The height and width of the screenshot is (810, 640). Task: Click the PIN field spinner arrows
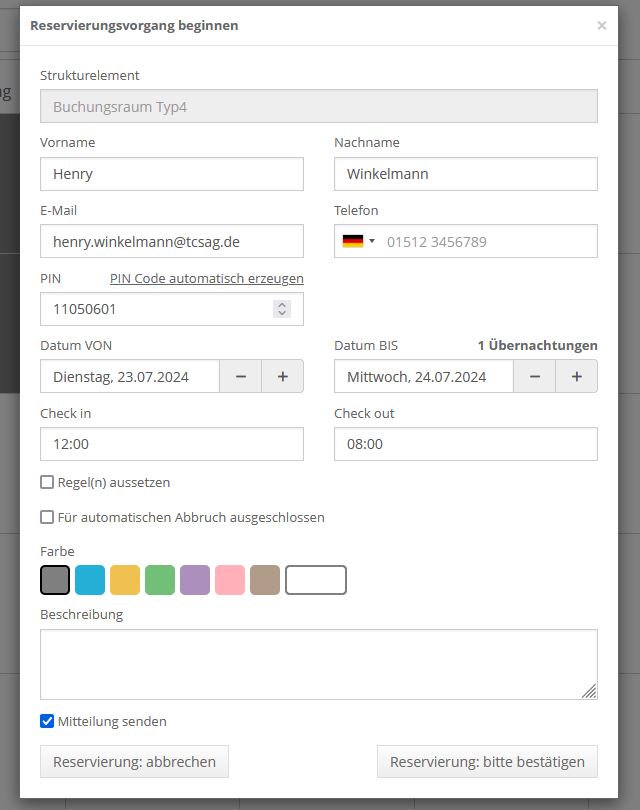pyautogui.click(x=282, y=309)
